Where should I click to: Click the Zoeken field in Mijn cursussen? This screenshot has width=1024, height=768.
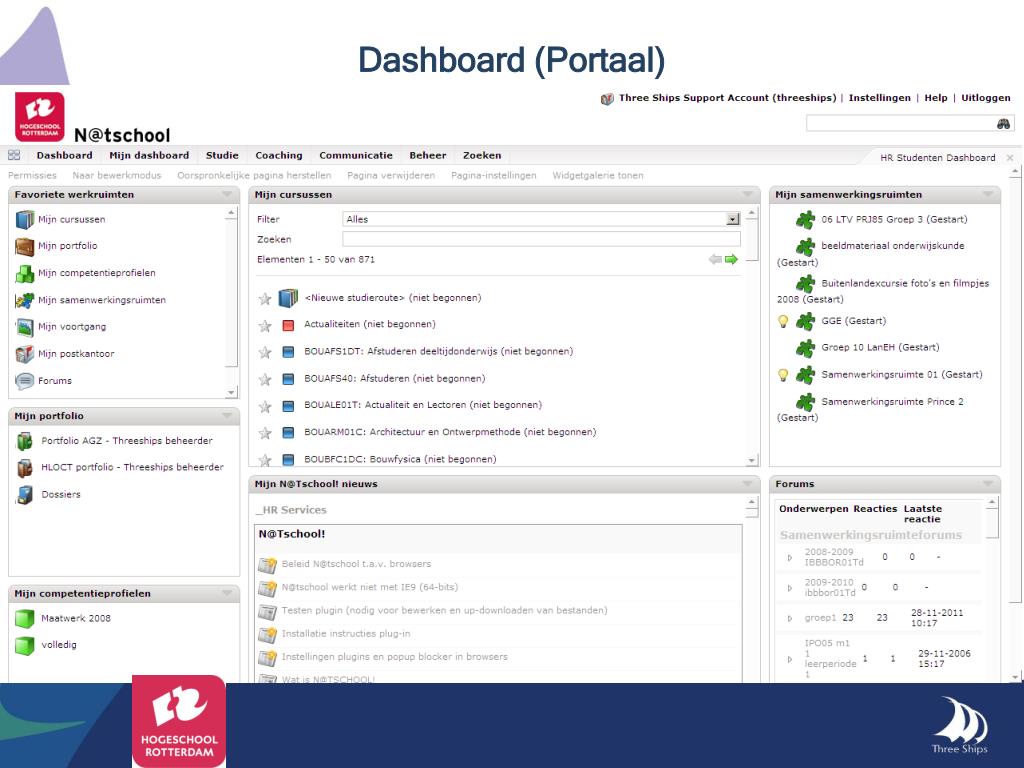541,240
